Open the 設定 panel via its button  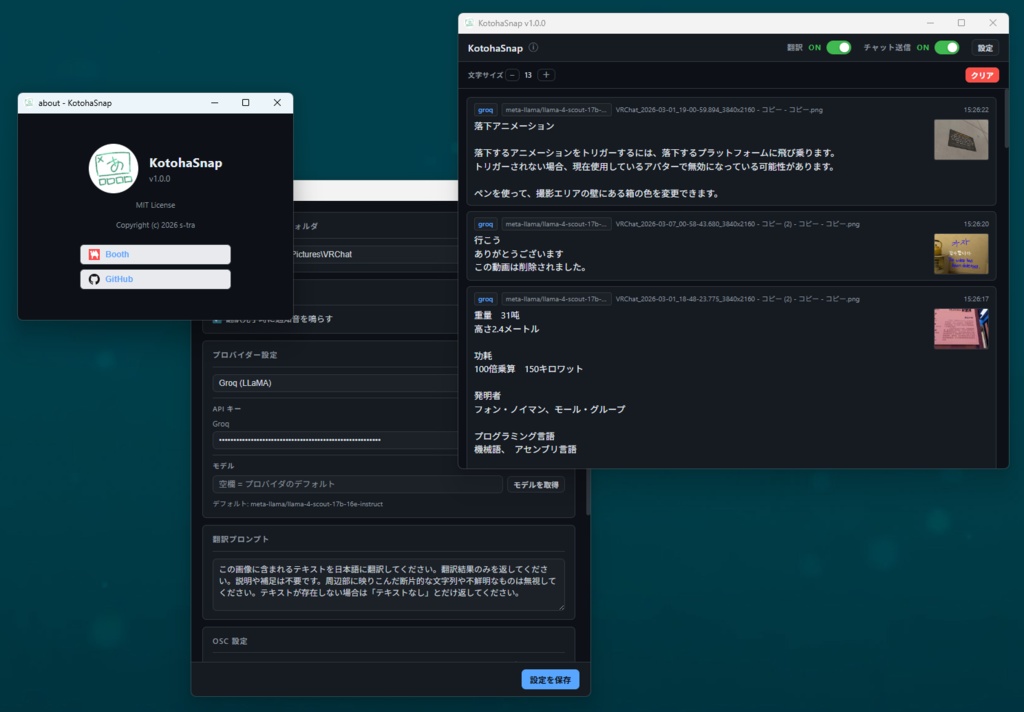[984, 47]
